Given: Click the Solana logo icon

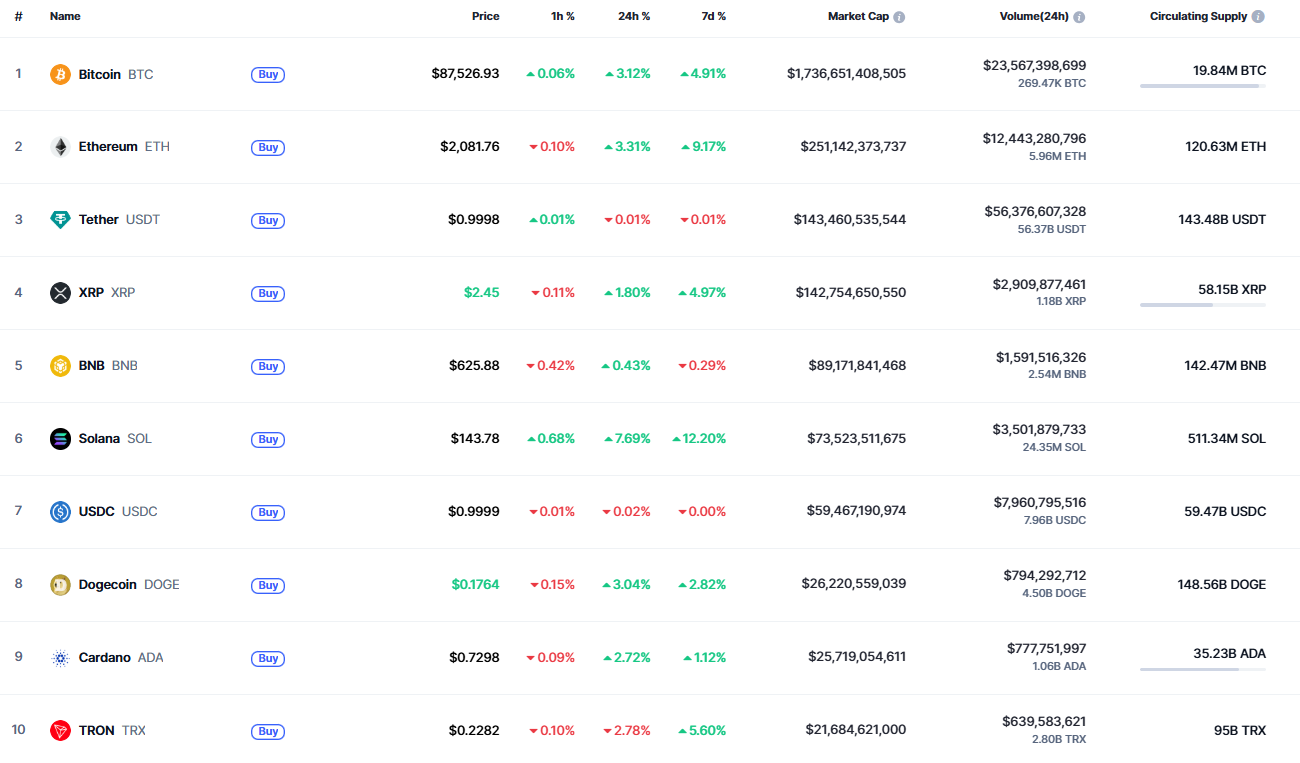Looking at the screenshot, I should click(60, 439).
